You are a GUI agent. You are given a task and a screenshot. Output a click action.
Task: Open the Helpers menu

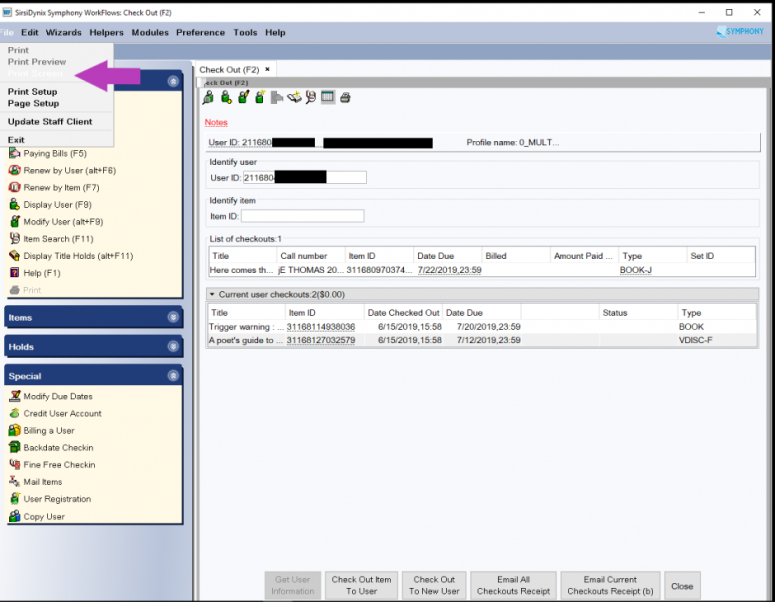pos(106,33)
